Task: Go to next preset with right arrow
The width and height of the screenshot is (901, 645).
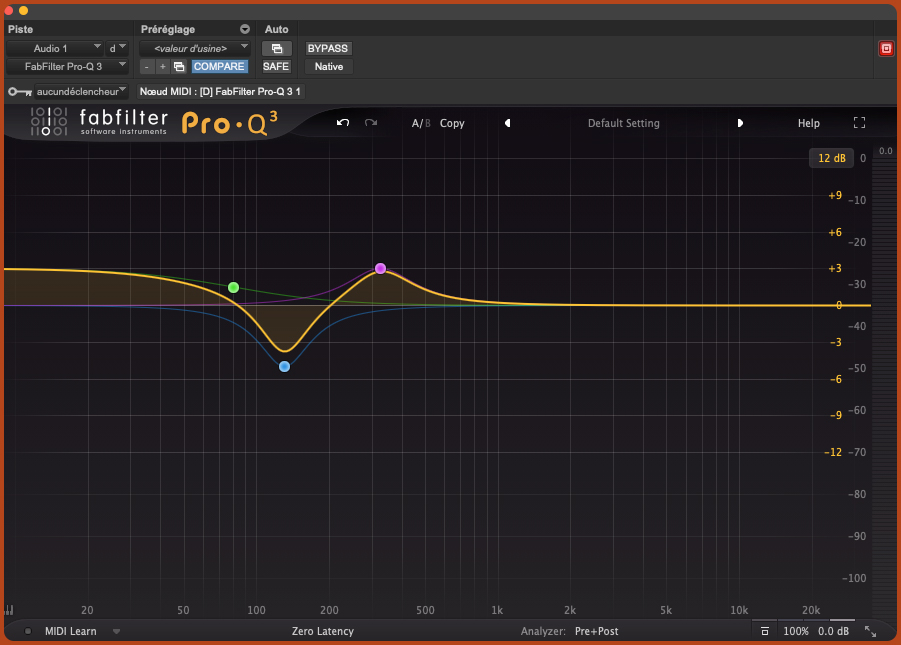Action: pyautogui.click(x=740, y=123)
